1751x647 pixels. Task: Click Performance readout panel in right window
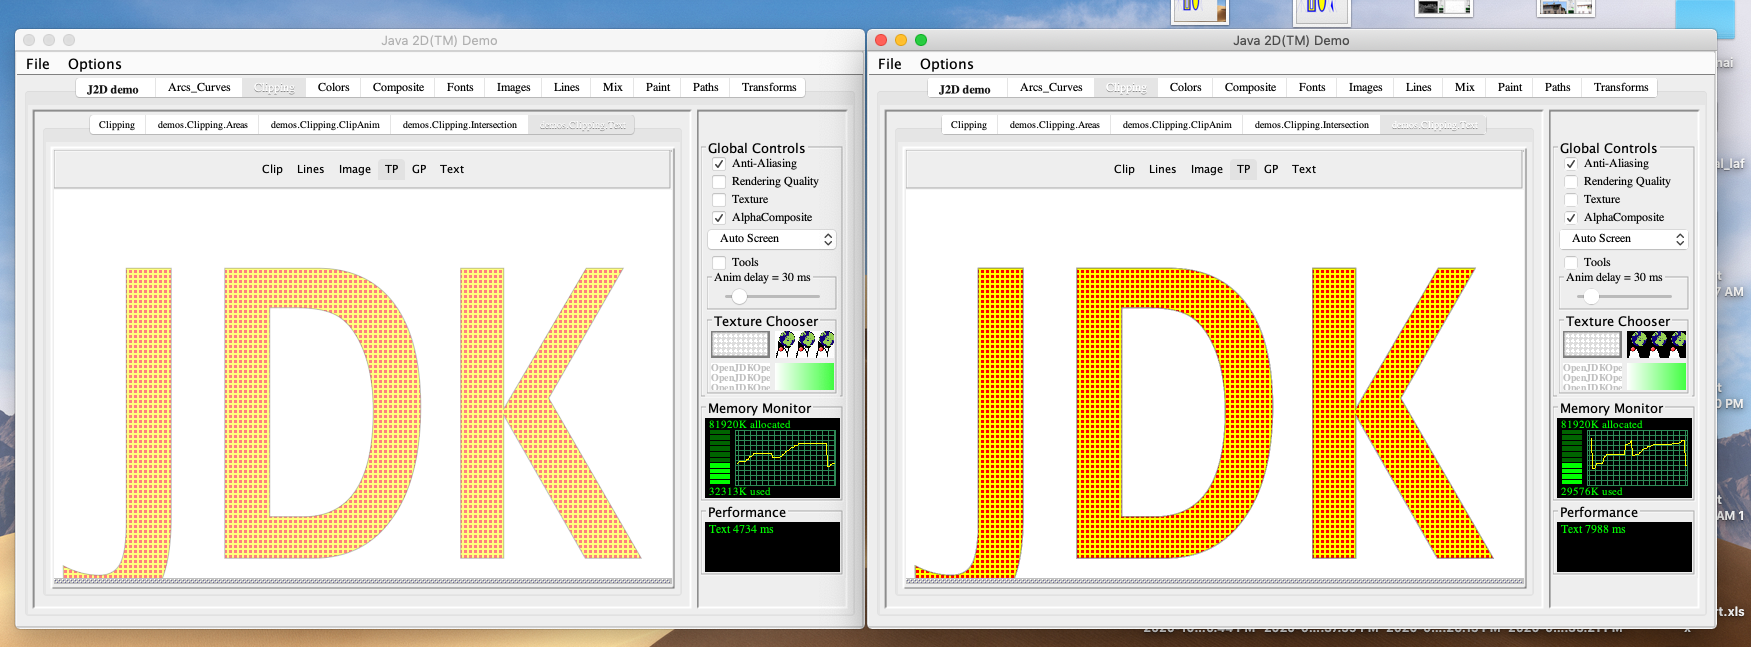(x=1625, y=547)
